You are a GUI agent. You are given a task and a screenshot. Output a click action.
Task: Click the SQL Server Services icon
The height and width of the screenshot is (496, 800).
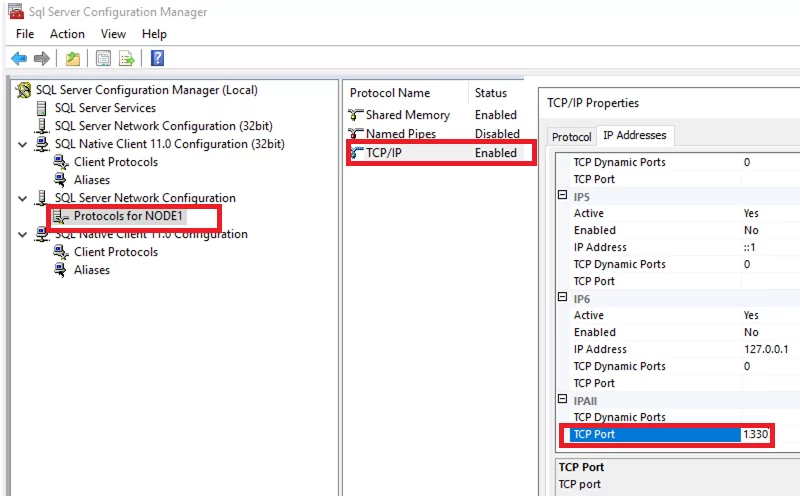pos(42,108)
